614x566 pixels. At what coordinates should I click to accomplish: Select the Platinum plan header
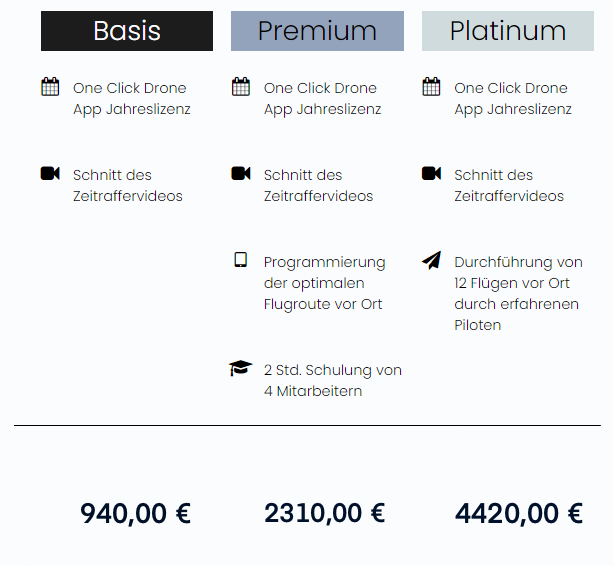click(508, 31)
